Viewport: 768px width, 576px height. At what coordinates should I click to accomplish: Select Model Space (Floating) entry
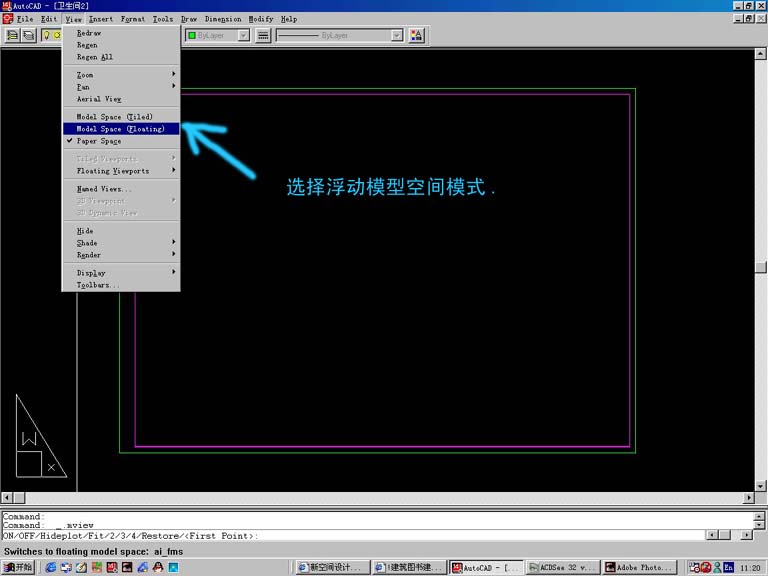pyautogui.click(x=121, y=129)
